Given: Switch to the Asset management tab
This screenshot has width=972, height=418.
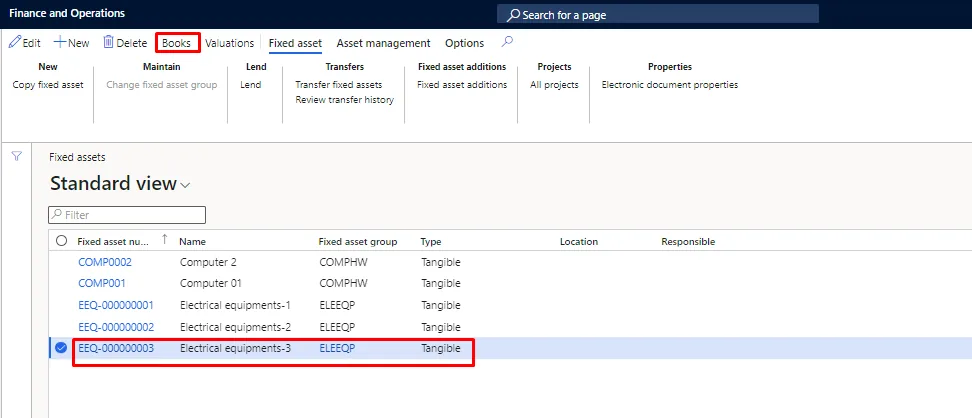Looking at the screenshot, I should 383,43.
